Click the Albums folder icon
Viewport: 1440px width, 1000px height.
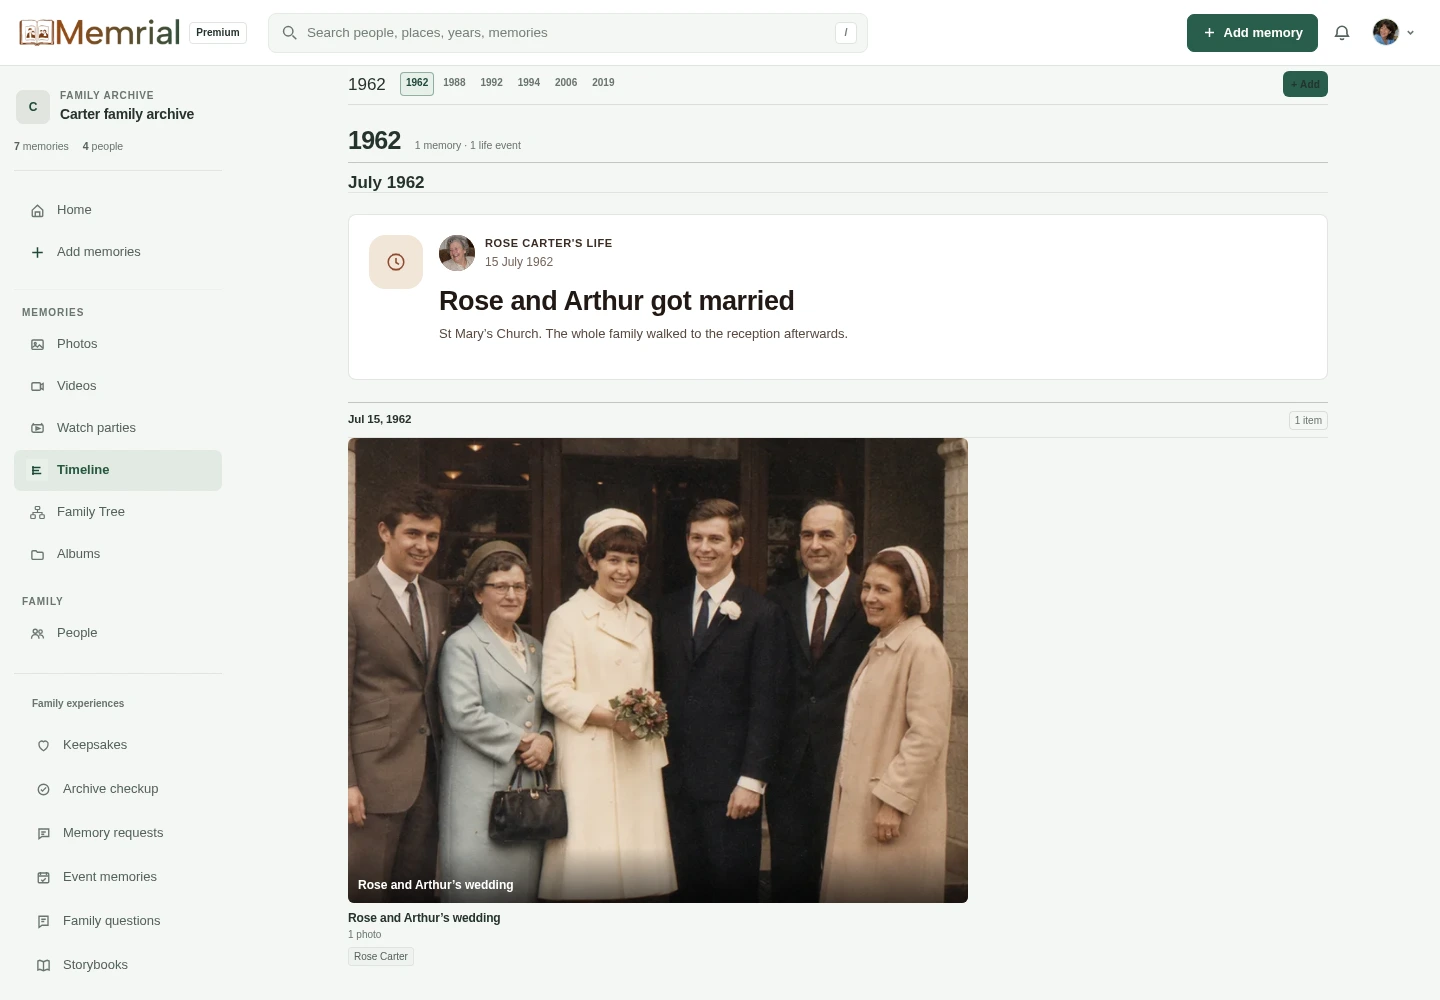click(37, 554)
